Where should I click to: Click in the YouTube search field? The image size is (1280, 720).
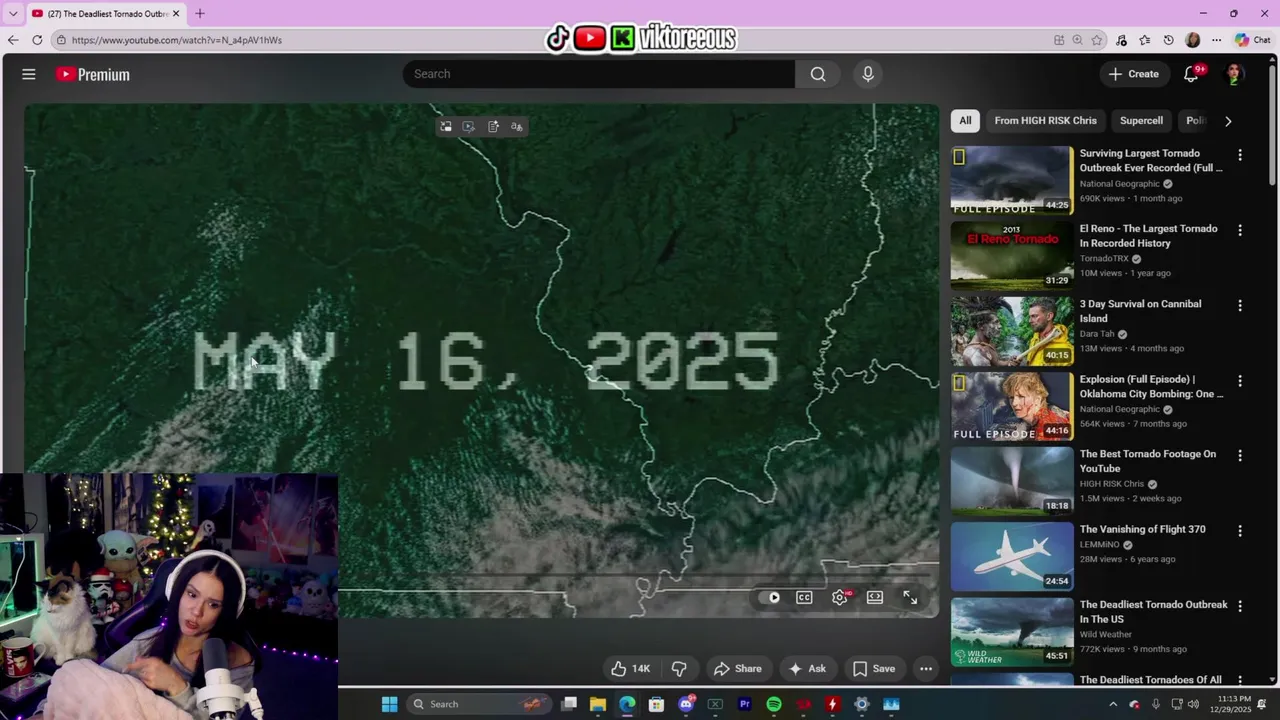click(x=600, y=74)
